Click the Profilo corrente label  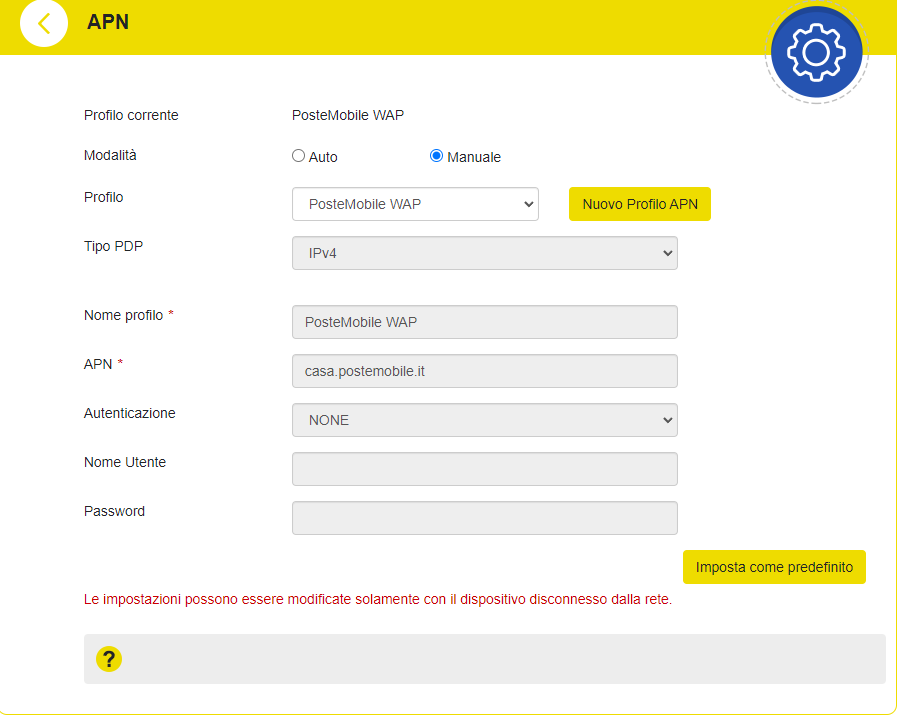click(x=131, y=115)
